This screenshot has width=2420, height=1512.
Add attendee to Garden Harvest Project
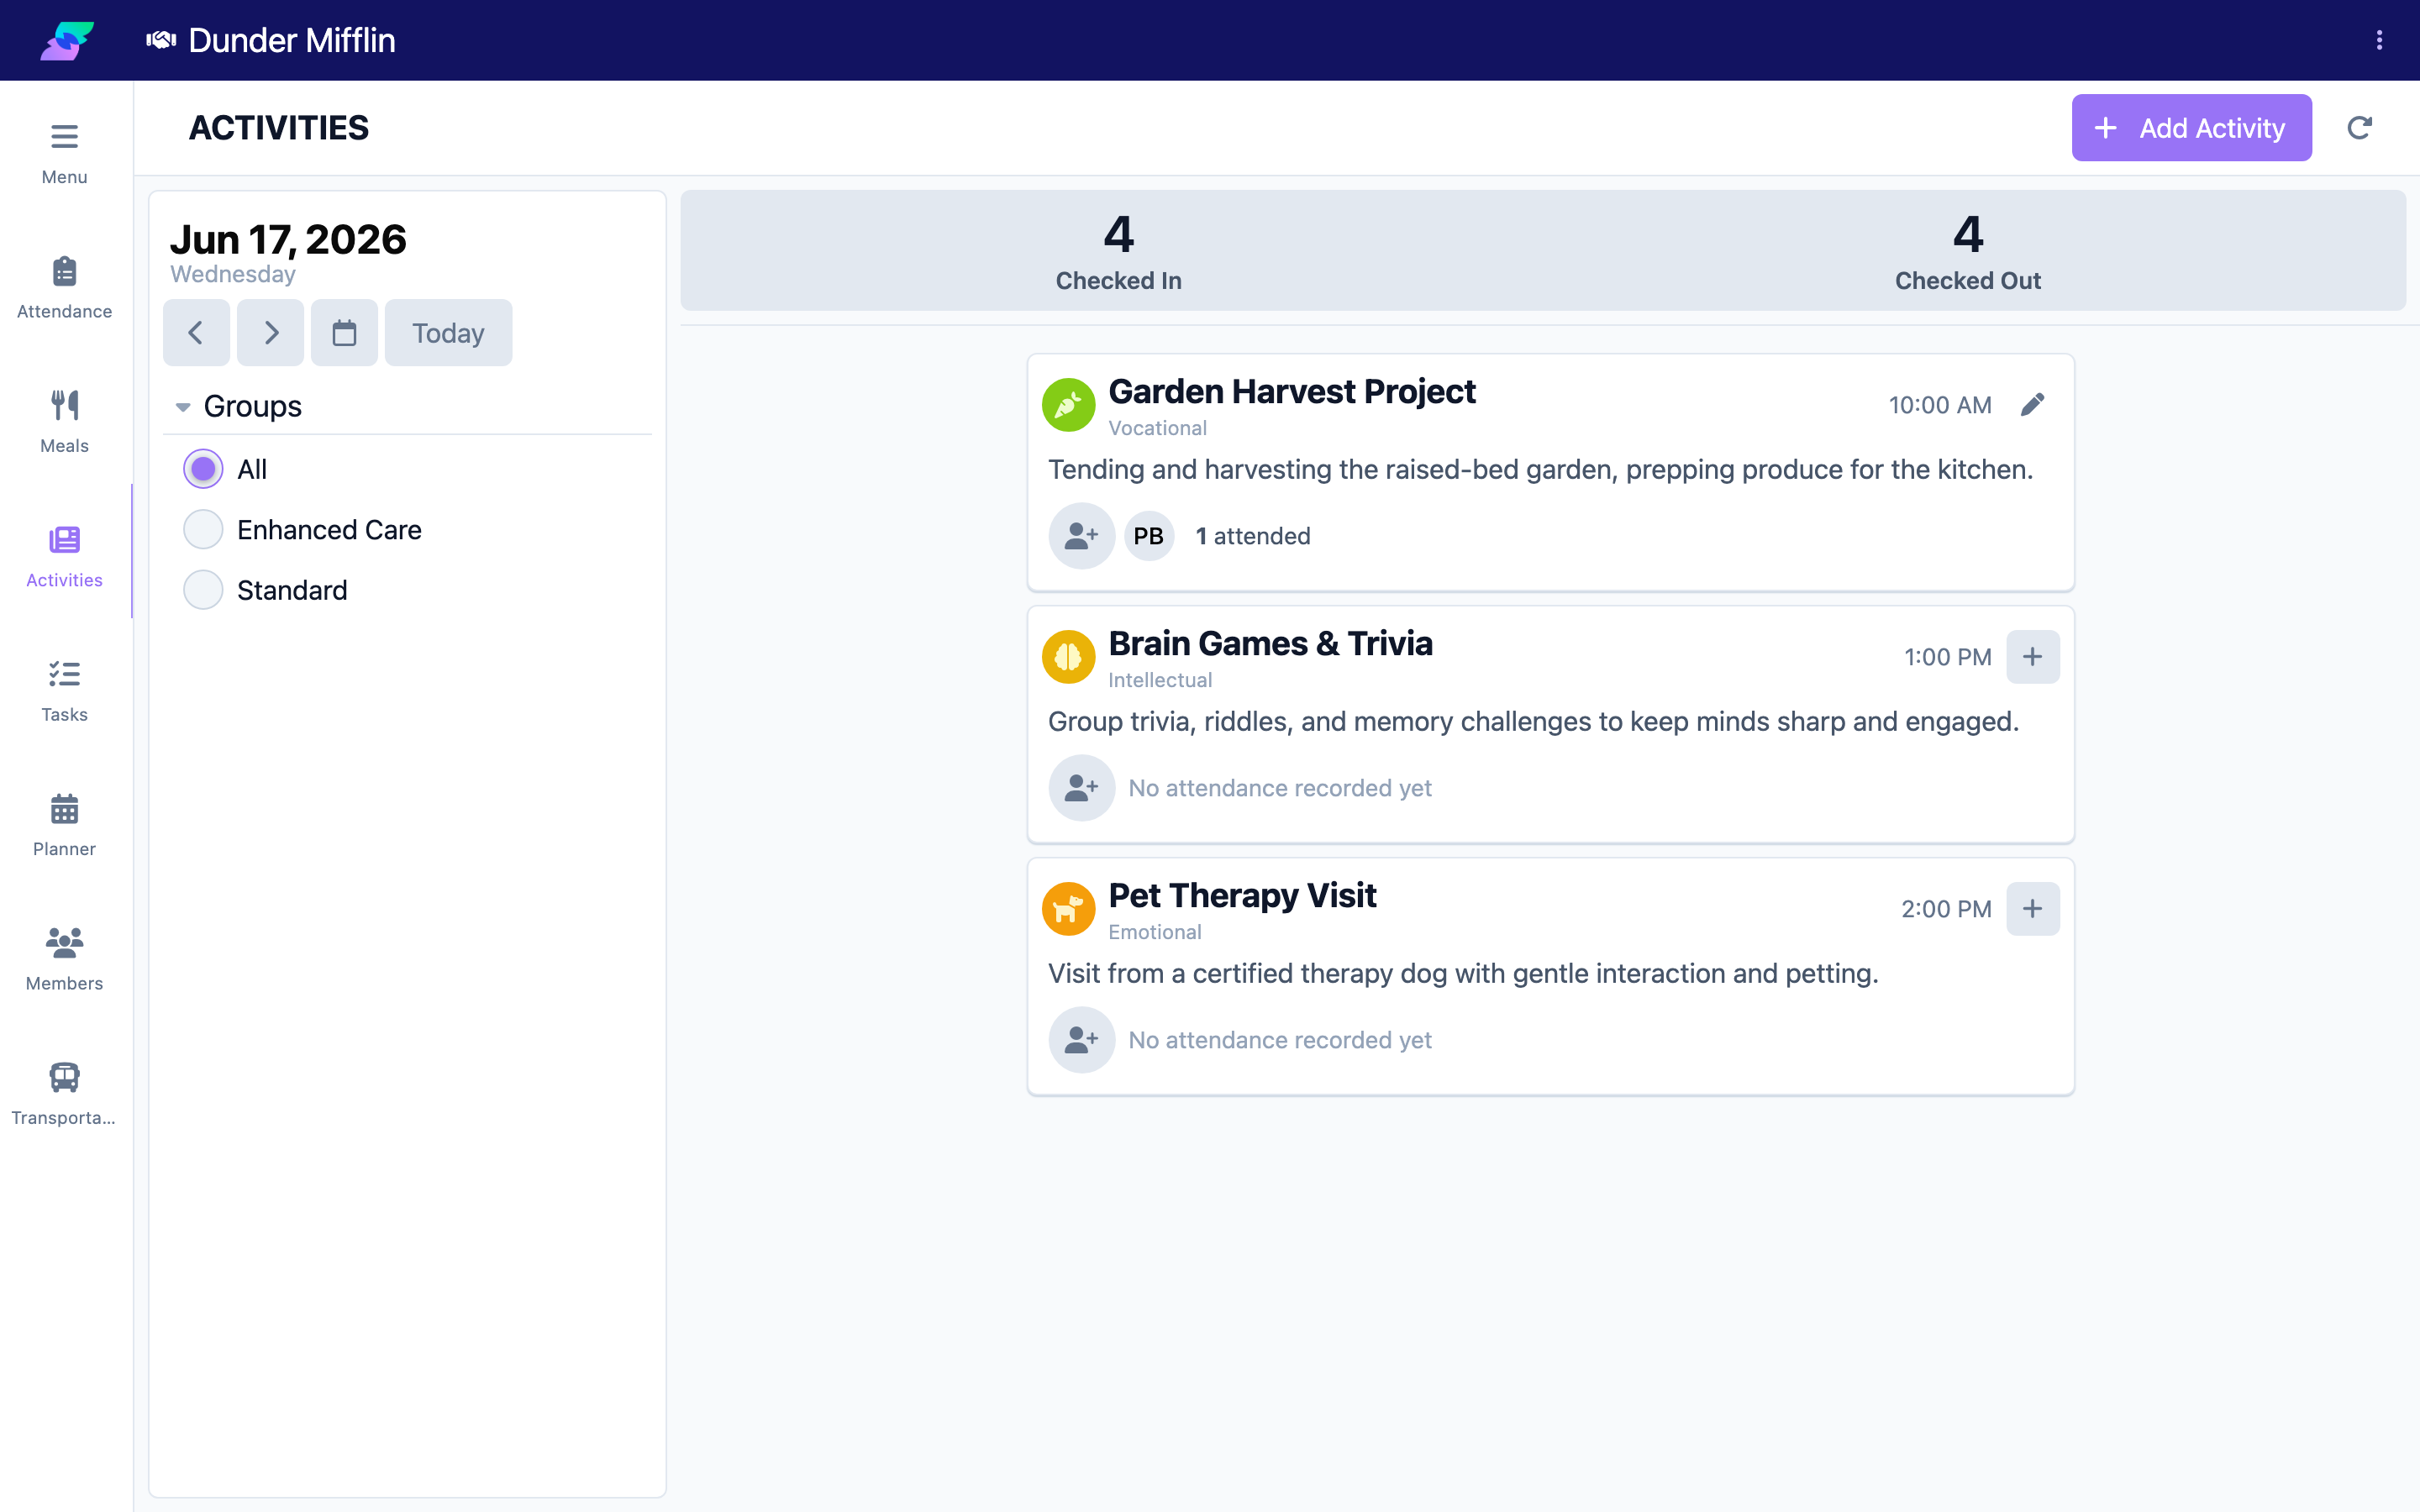1081,536
